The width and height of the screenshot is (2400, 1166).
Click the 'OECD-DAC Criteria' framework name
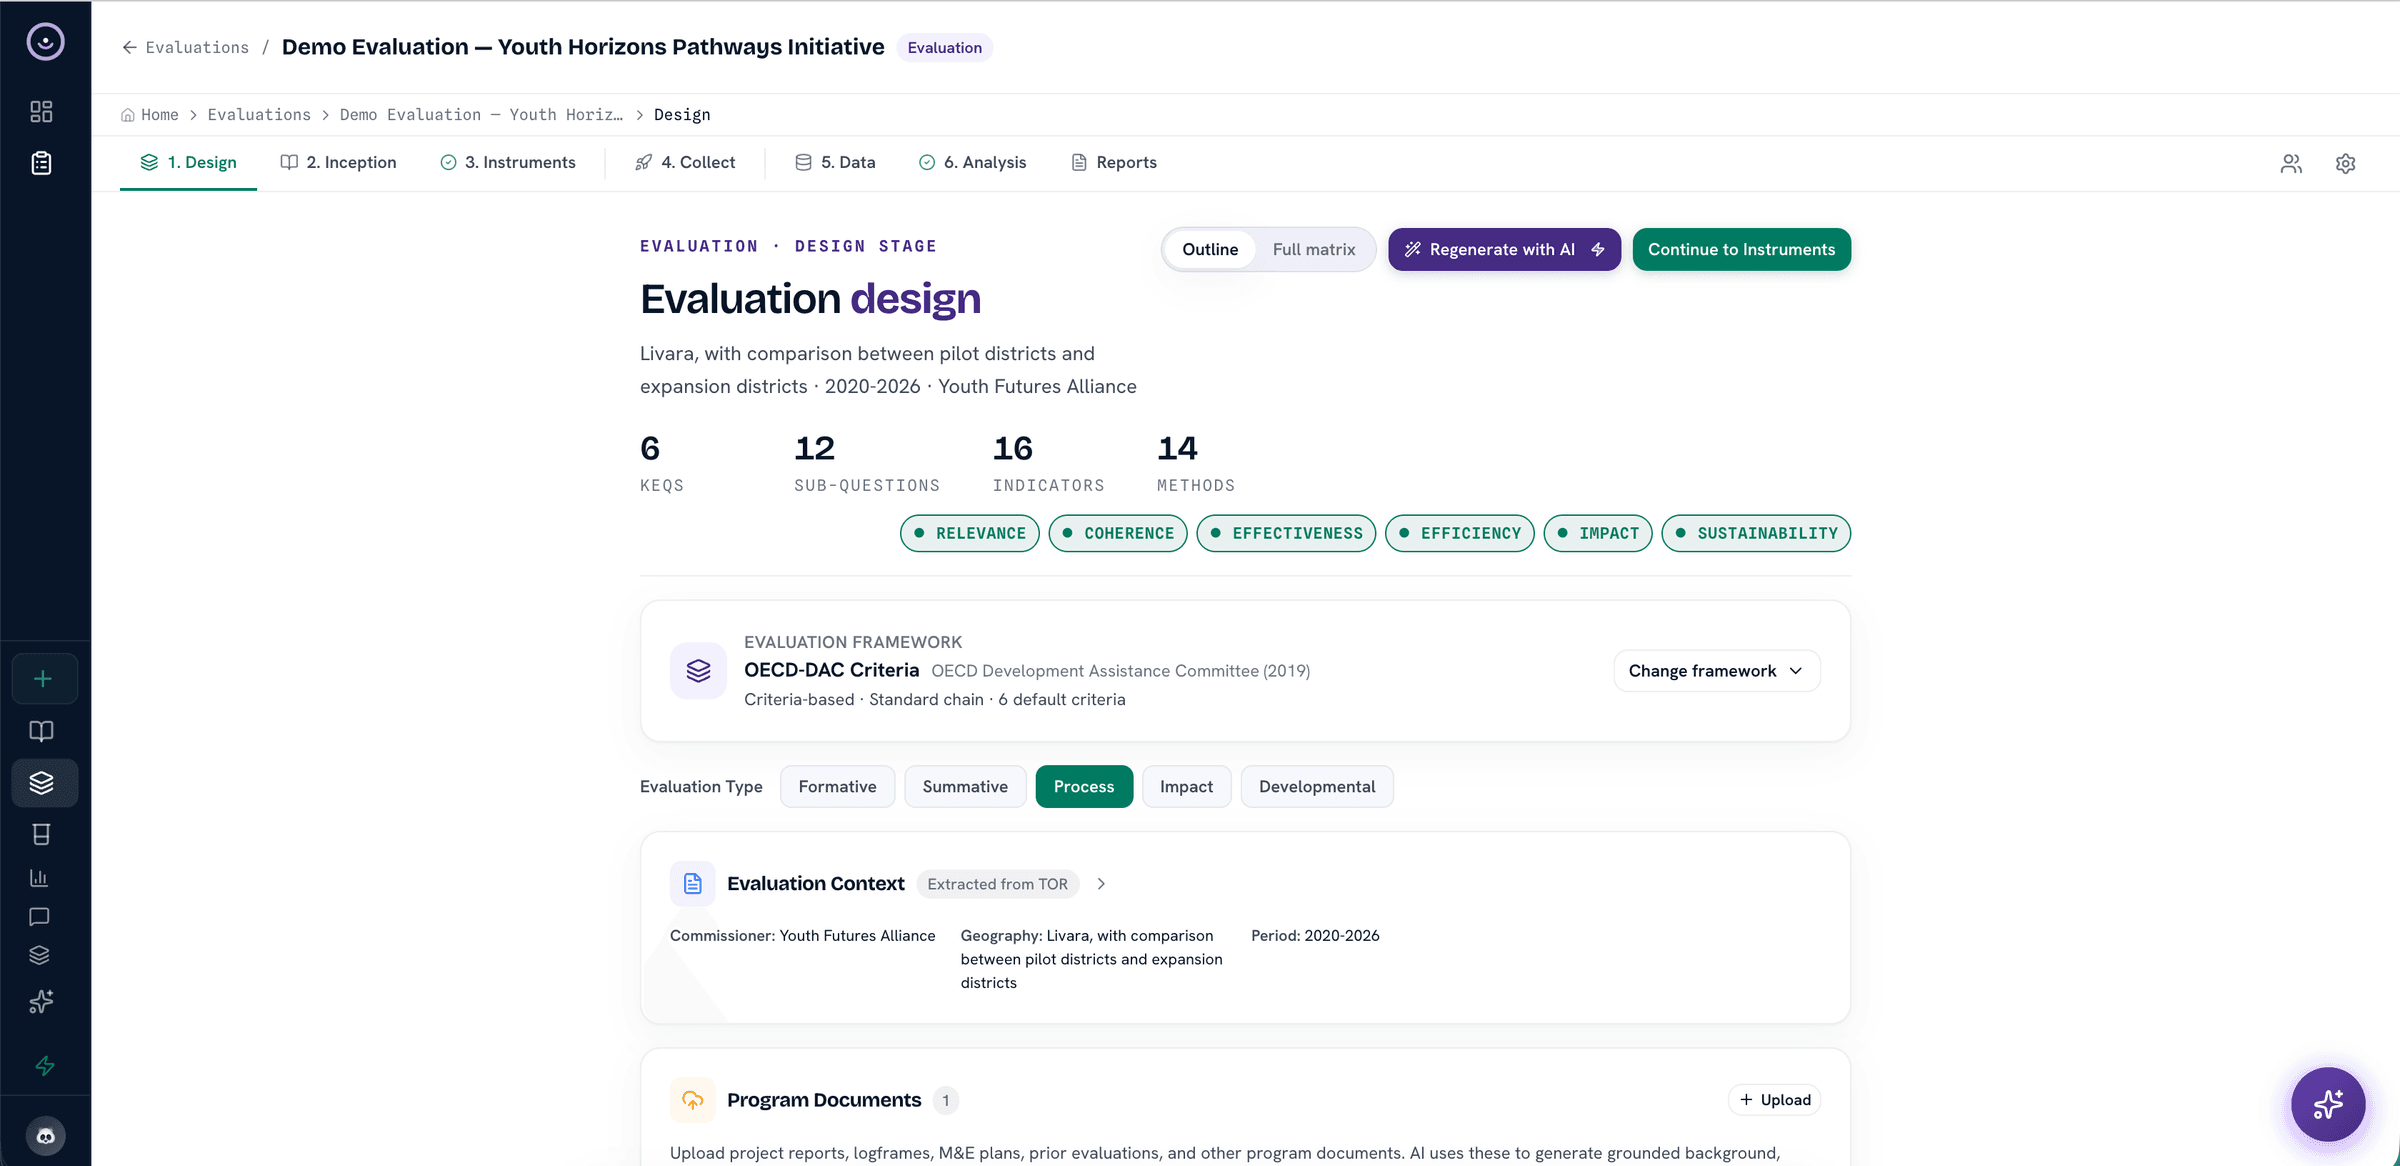coord(831,670)
